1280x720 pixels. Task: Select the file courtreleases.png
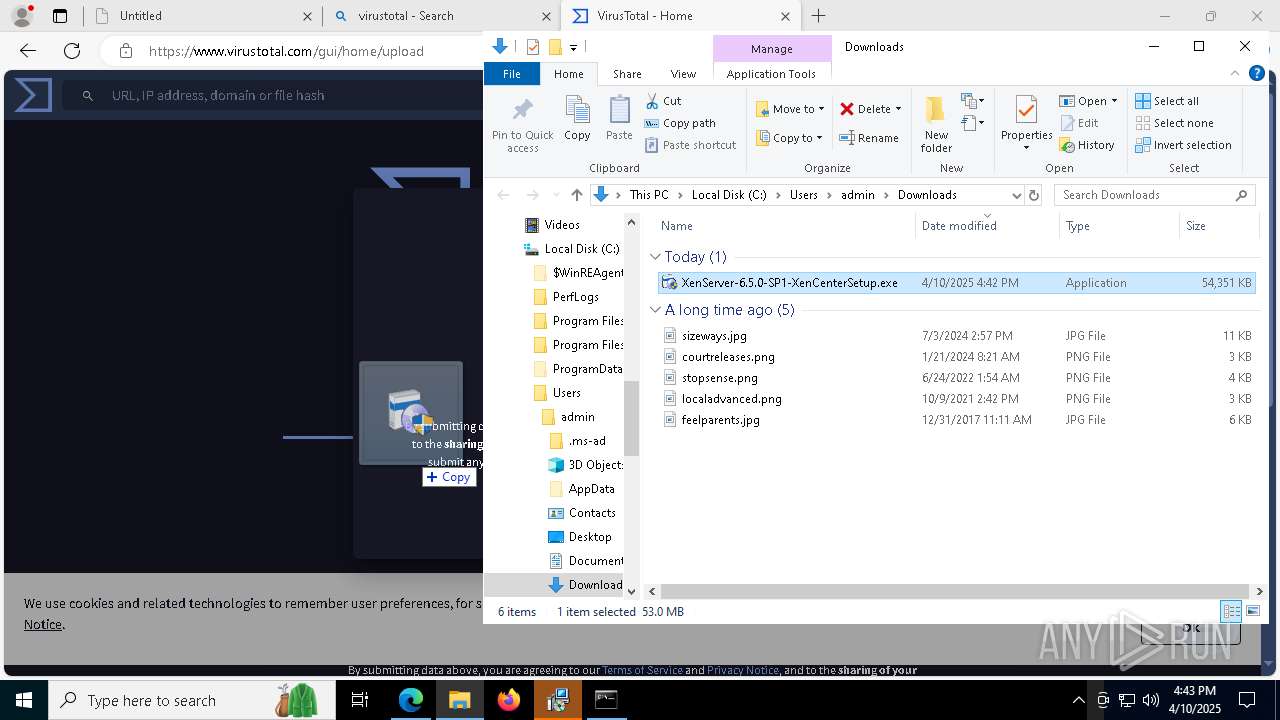point(728,357)
